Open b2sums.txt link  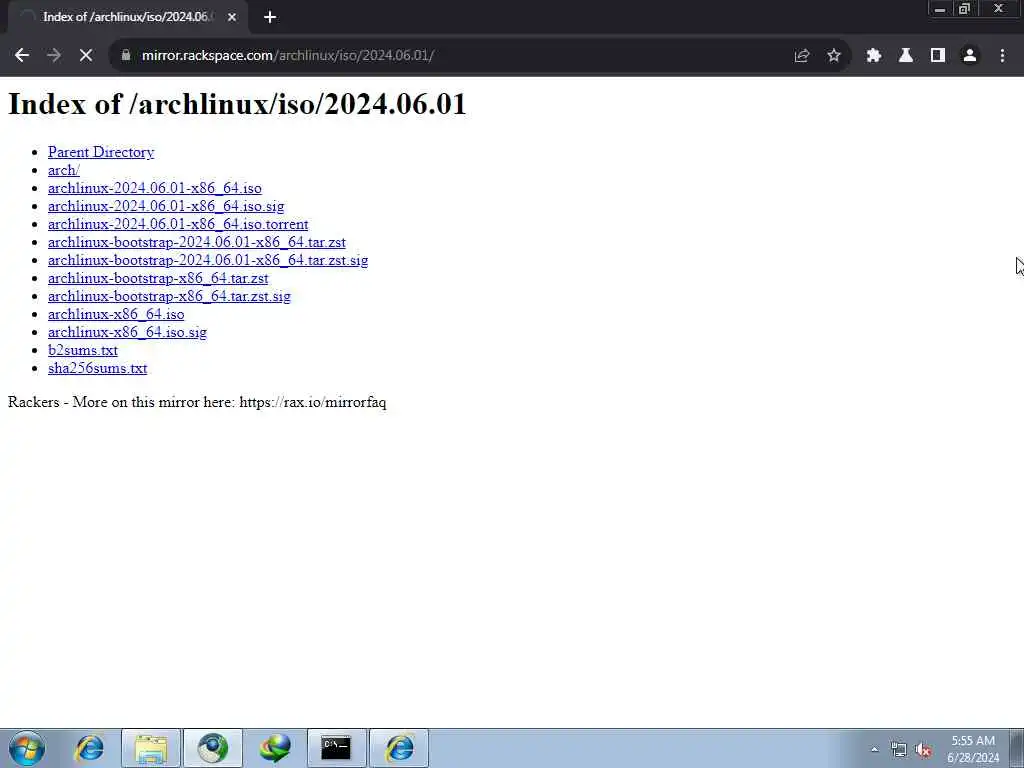point(82,350)
